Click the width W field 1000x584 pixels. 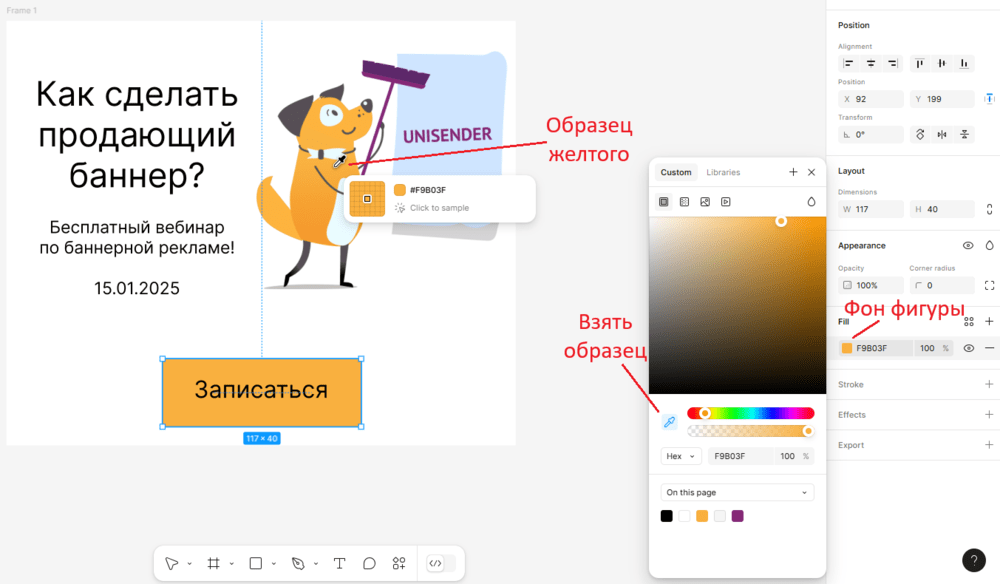871,209
